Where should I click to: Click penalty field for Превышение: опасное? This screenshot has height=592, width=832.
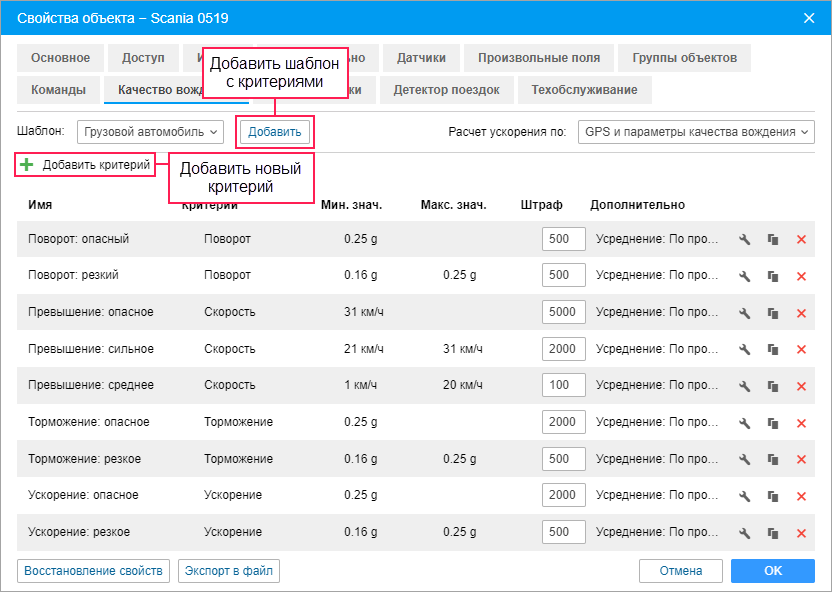[561, 312]
